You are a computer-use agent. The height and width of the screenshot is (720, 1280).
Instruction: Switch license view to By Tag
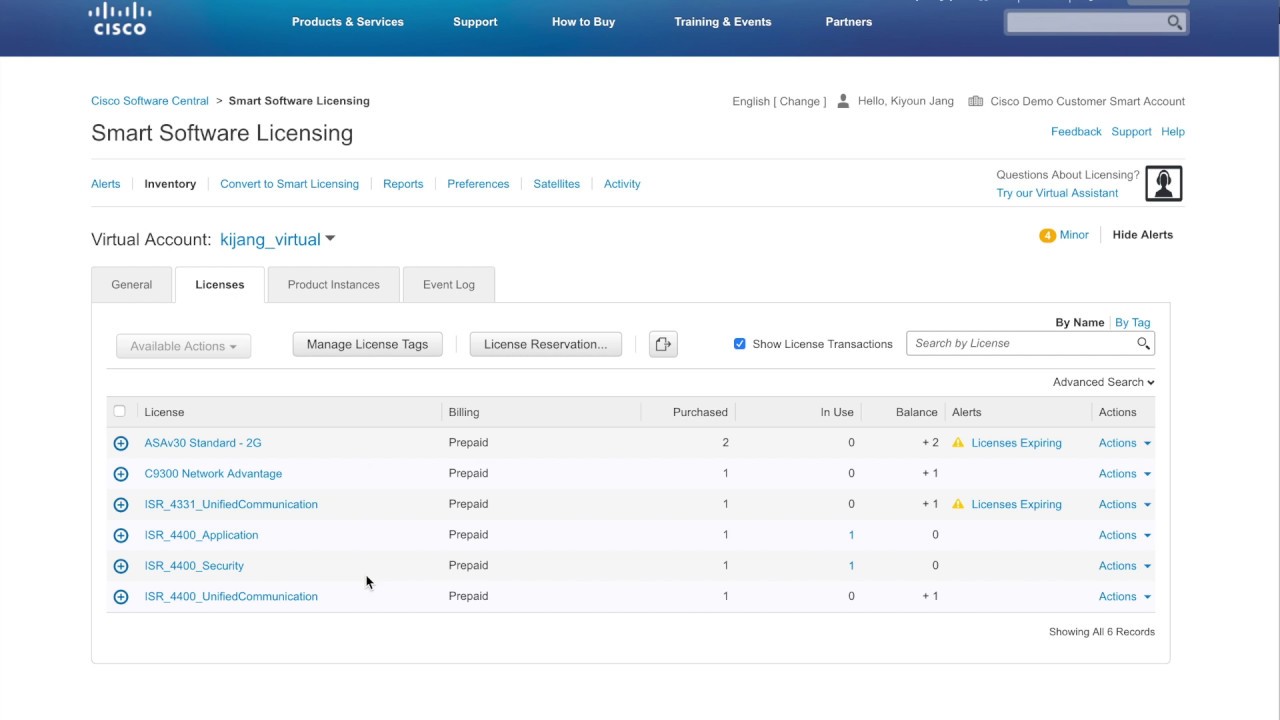pos(1133,323)
